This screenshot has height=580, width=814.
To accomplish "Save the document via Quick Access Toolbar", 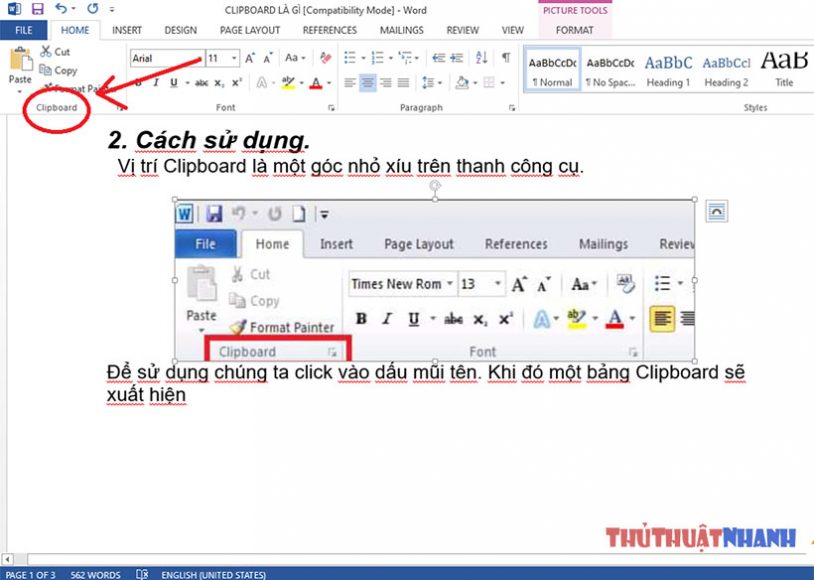I will (x=38, y=8).
